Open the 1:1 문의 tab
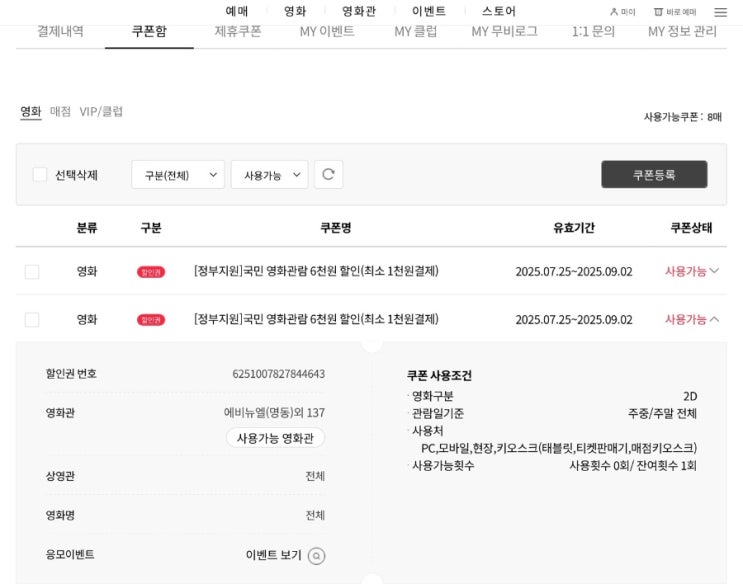 (x=593, y=31)
